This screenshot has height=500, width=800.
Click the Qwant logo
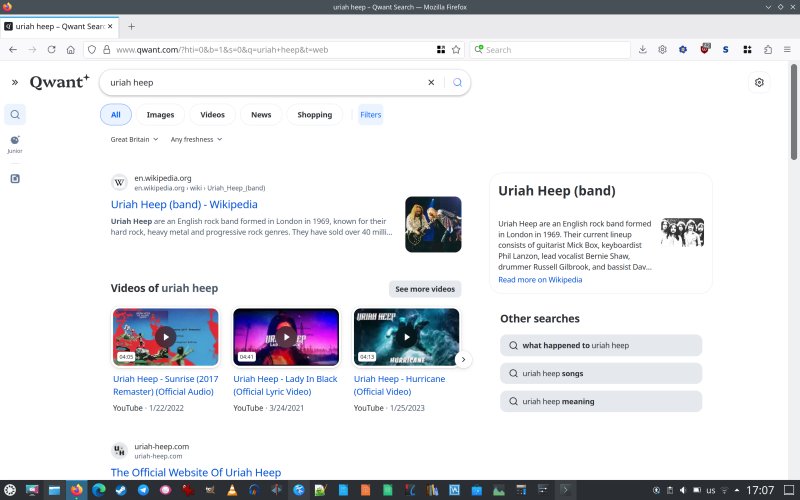59,82
